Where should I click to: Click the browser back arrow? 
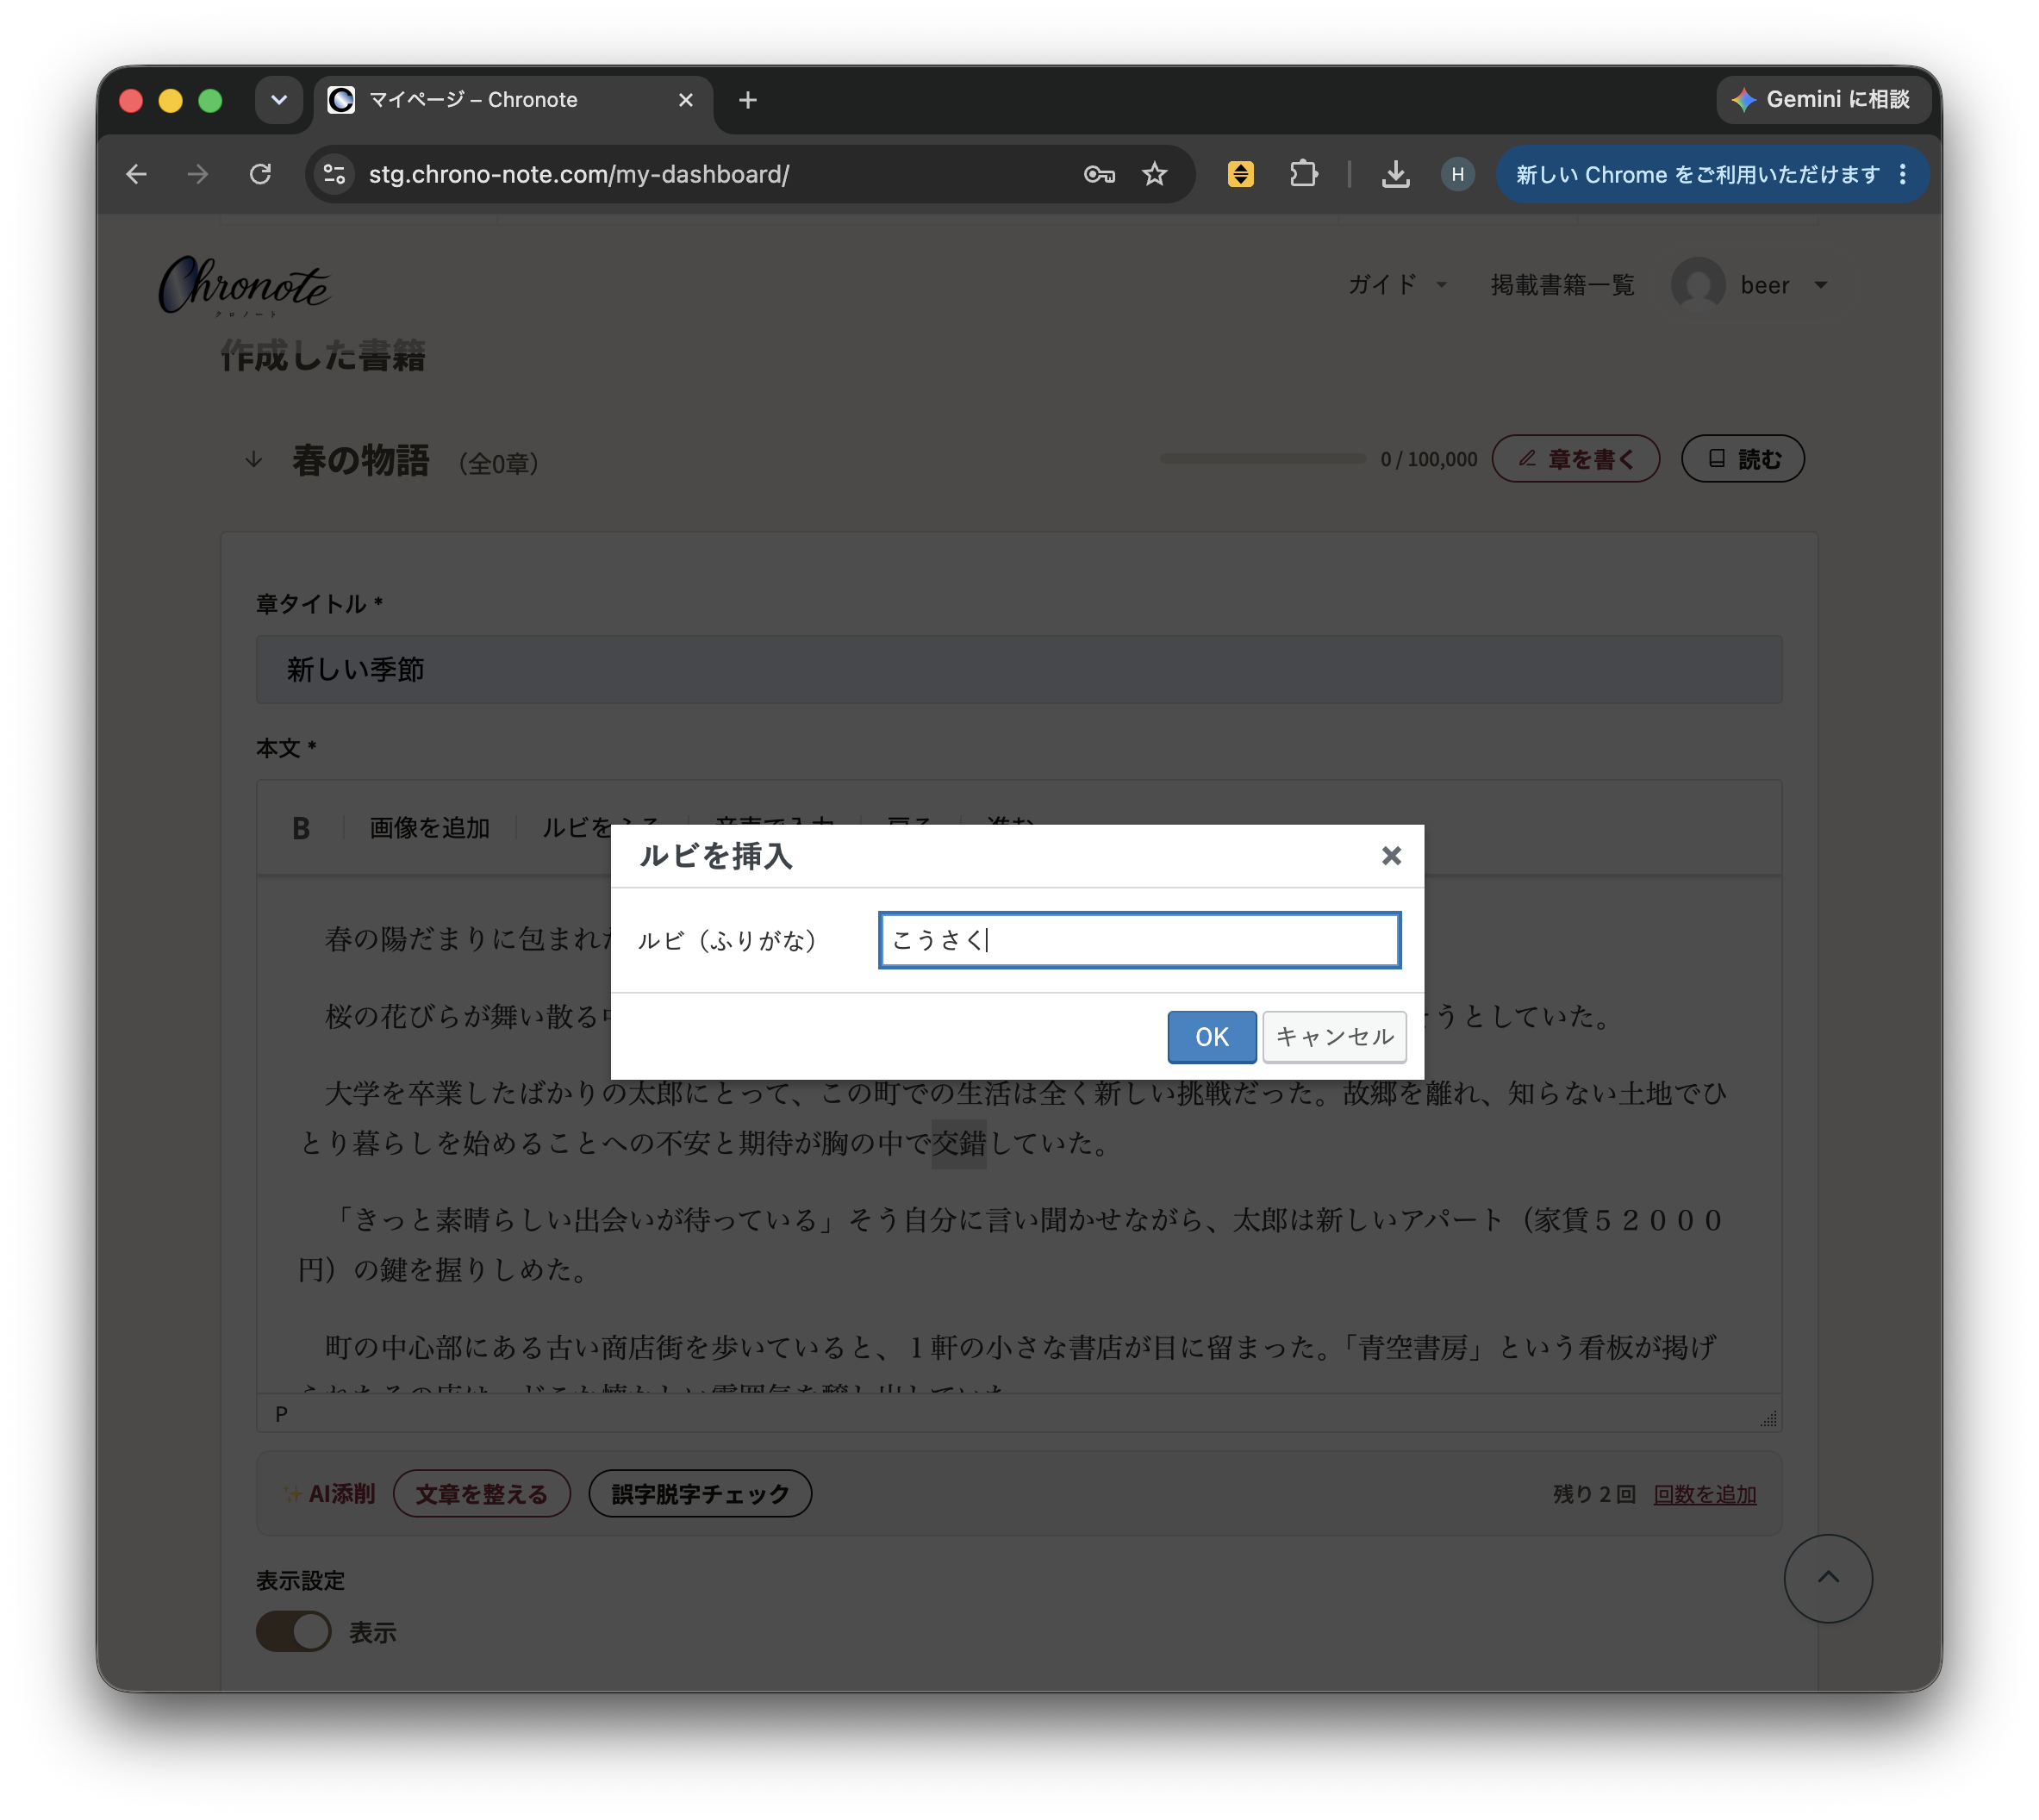tap(137, 175)
